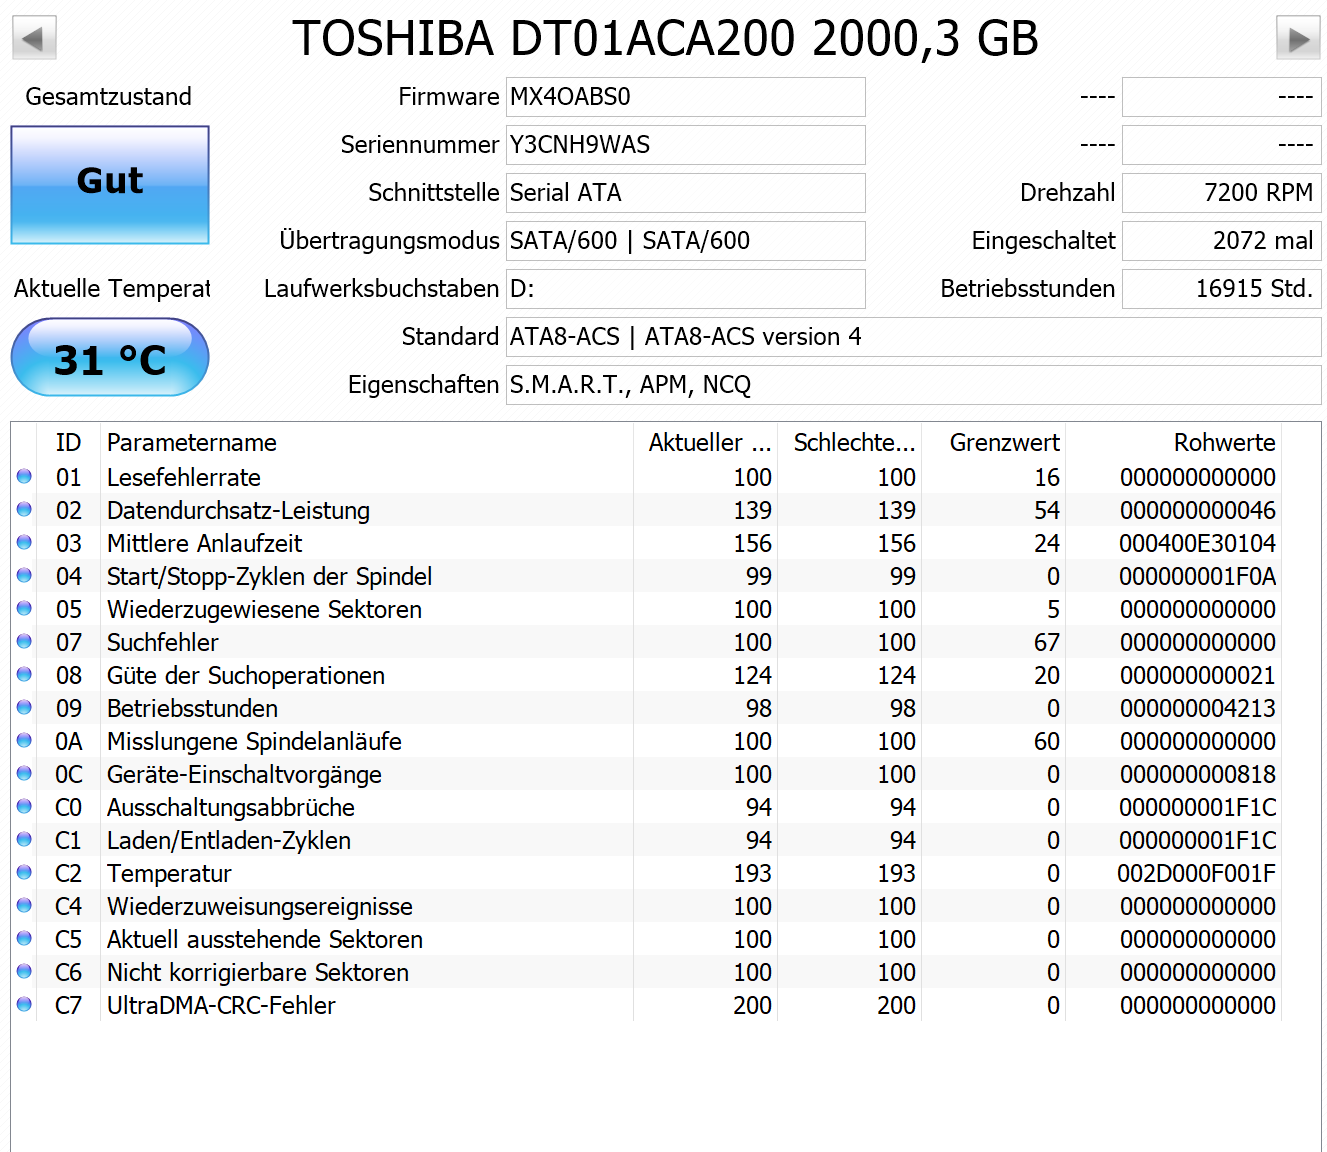Image resolution: width=1327 pixels, height=1152 pixels.
Task: Select the Mittlere Anlaufzeit parameter name
Action: coord(204,543)
